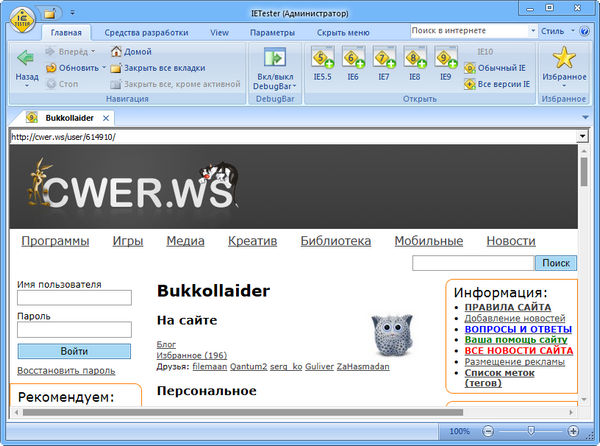600x446 pixels.
Task: Open Favorites (Избранное) star icon
Action: pyautogui.click(x=565, y=59)
